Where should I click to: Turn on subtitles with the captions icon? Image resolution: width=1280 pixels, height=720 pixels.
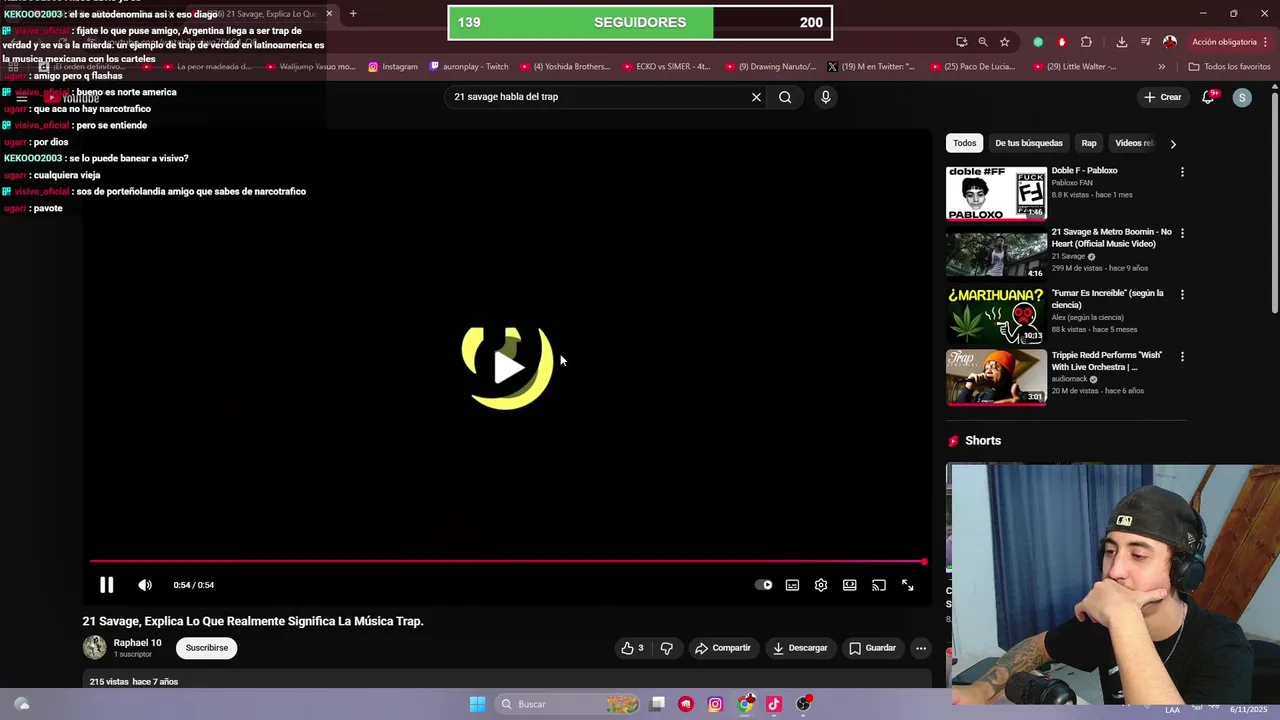pyautogui.click(x=792, y=585)
